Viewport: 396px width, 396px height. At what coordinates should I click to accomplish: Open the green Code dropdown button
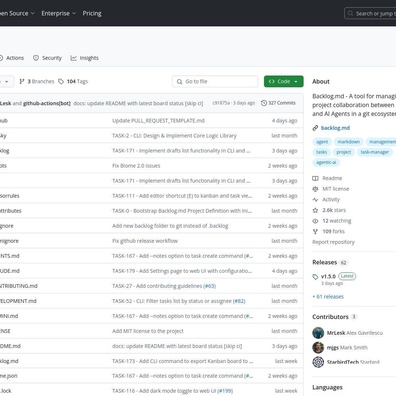click(x=284, y=81)
